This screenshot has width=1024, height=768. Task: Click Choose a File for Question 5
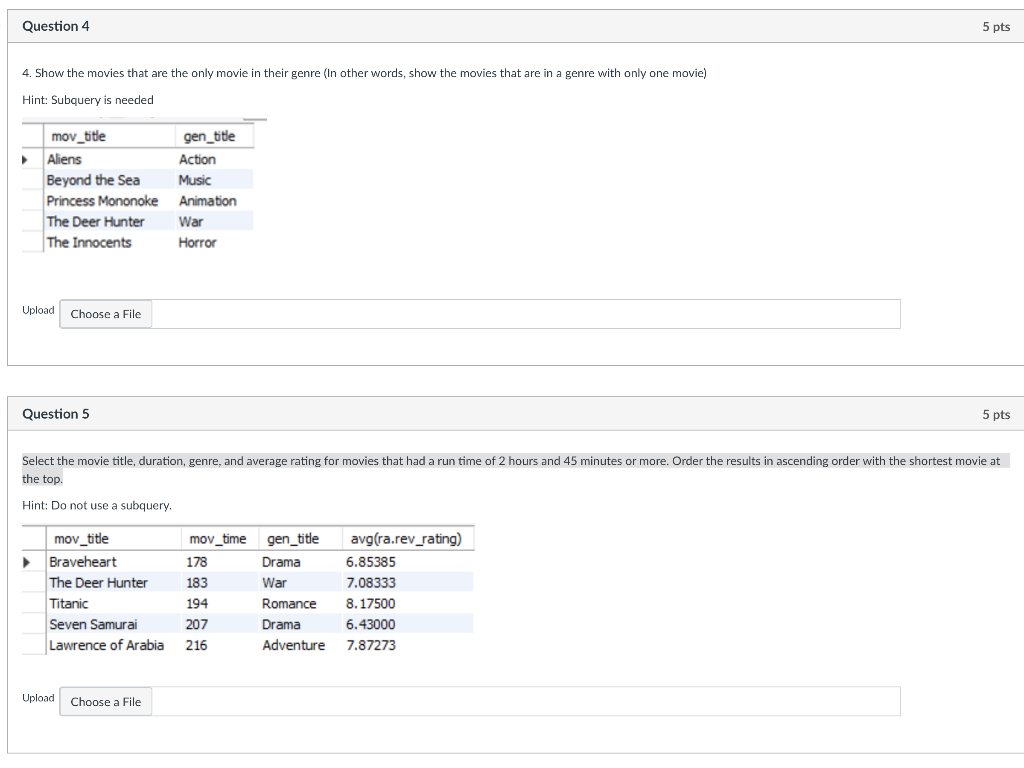coord(105,701)
